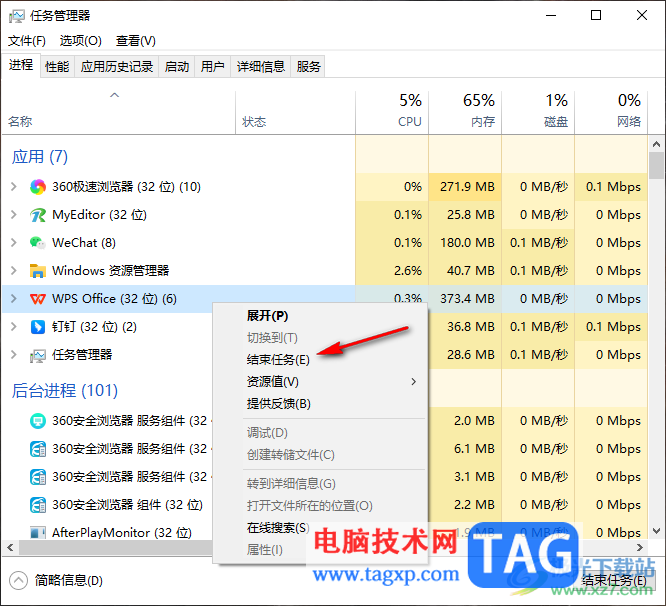Click the vertical scrollbar down arrow
This screenshot has height=606, width=666.
pos(657,531)
